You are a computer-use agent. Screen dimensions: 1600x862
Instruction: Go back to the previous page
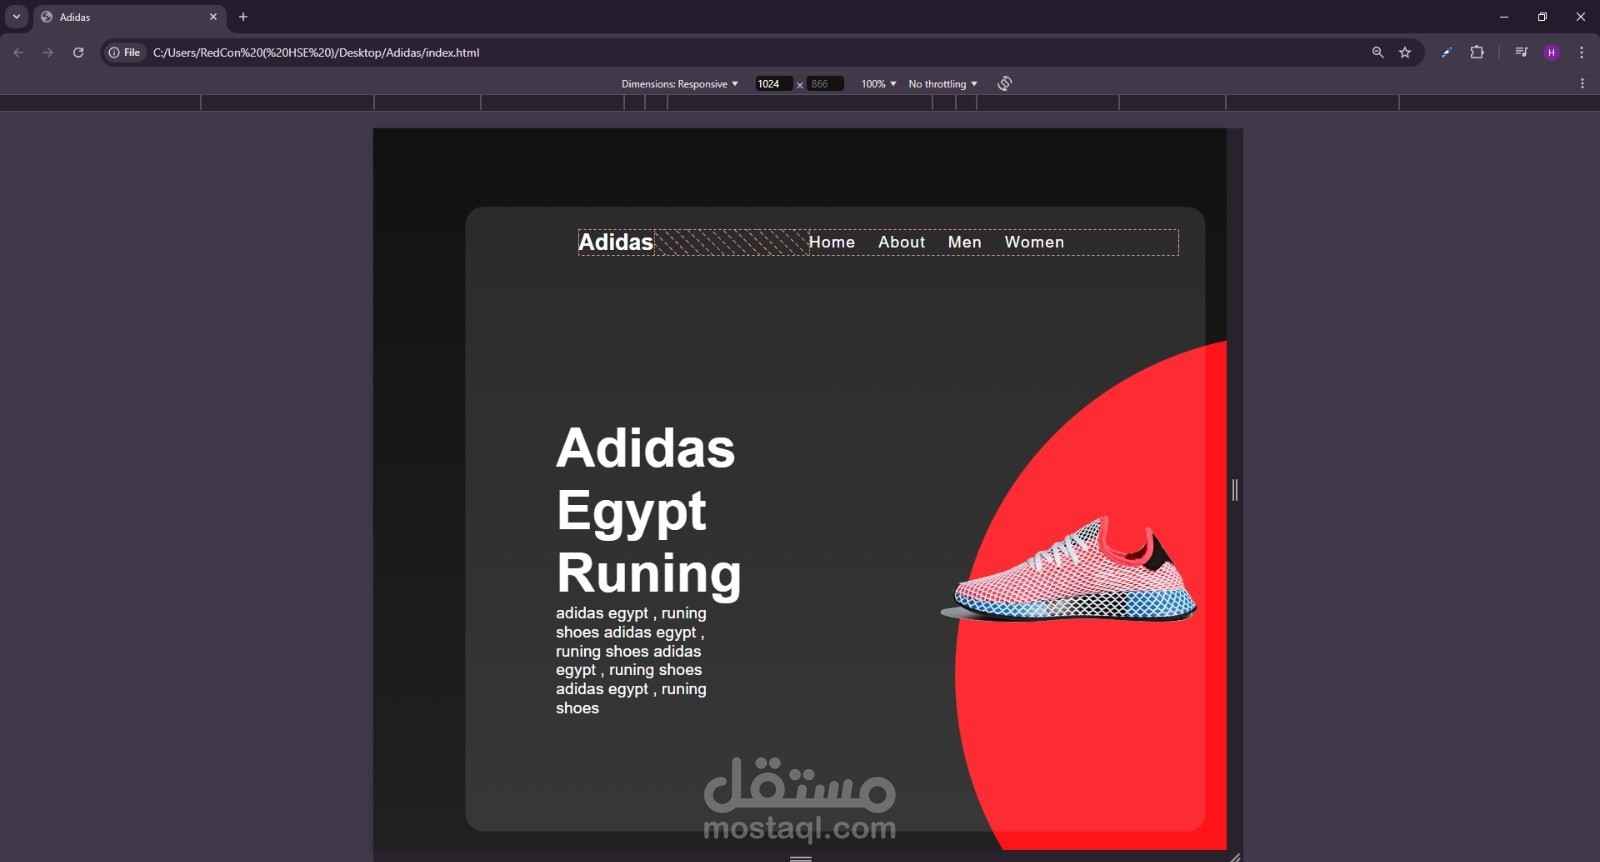[x=18, y=53]
